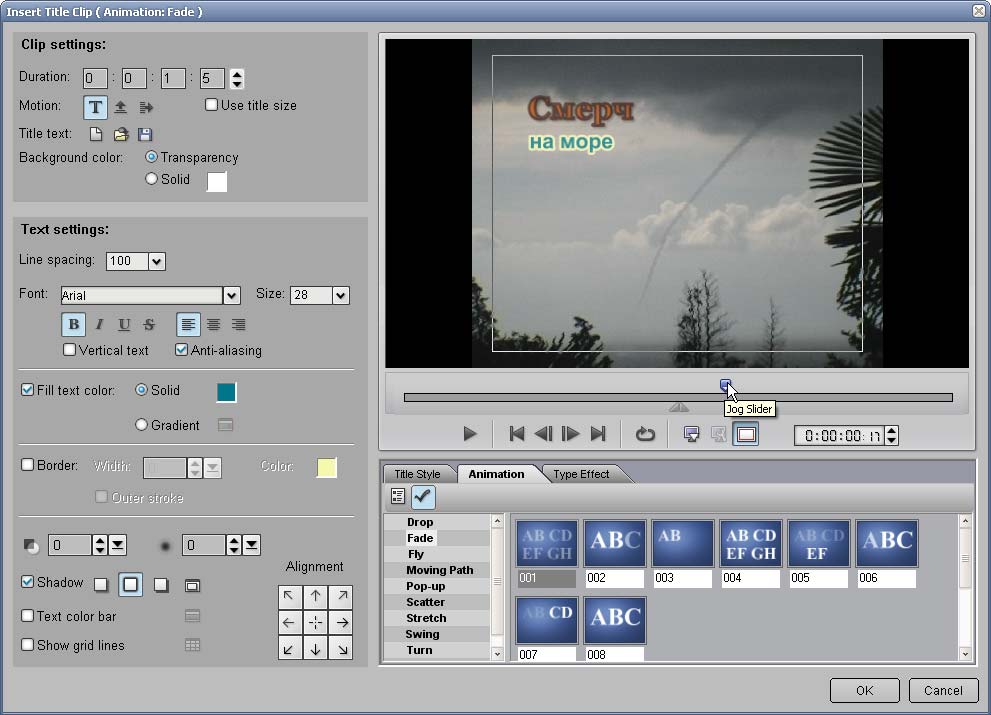991x715 pixels.
Task: Select animation preset thumbnail 004
Action: click(x=751, y=544)
